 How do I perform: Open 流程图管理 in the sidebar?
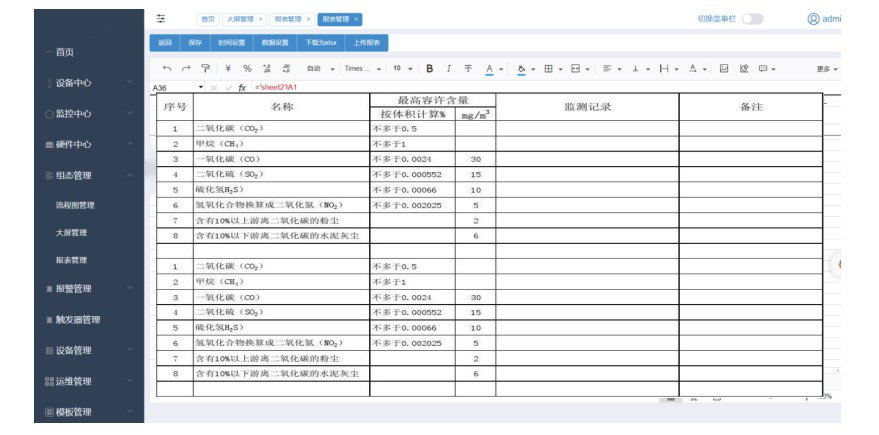[75, 206]
